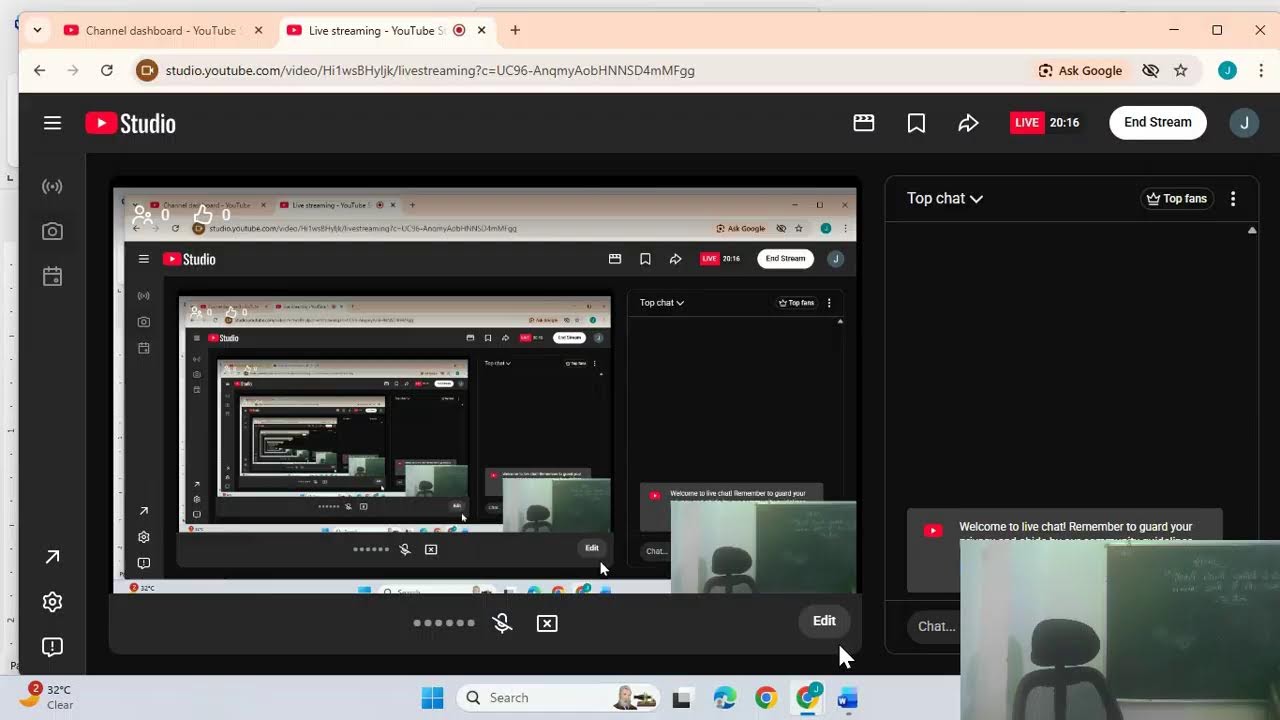Click the address bar URL
1280x720 pixels.
[430, 70]
